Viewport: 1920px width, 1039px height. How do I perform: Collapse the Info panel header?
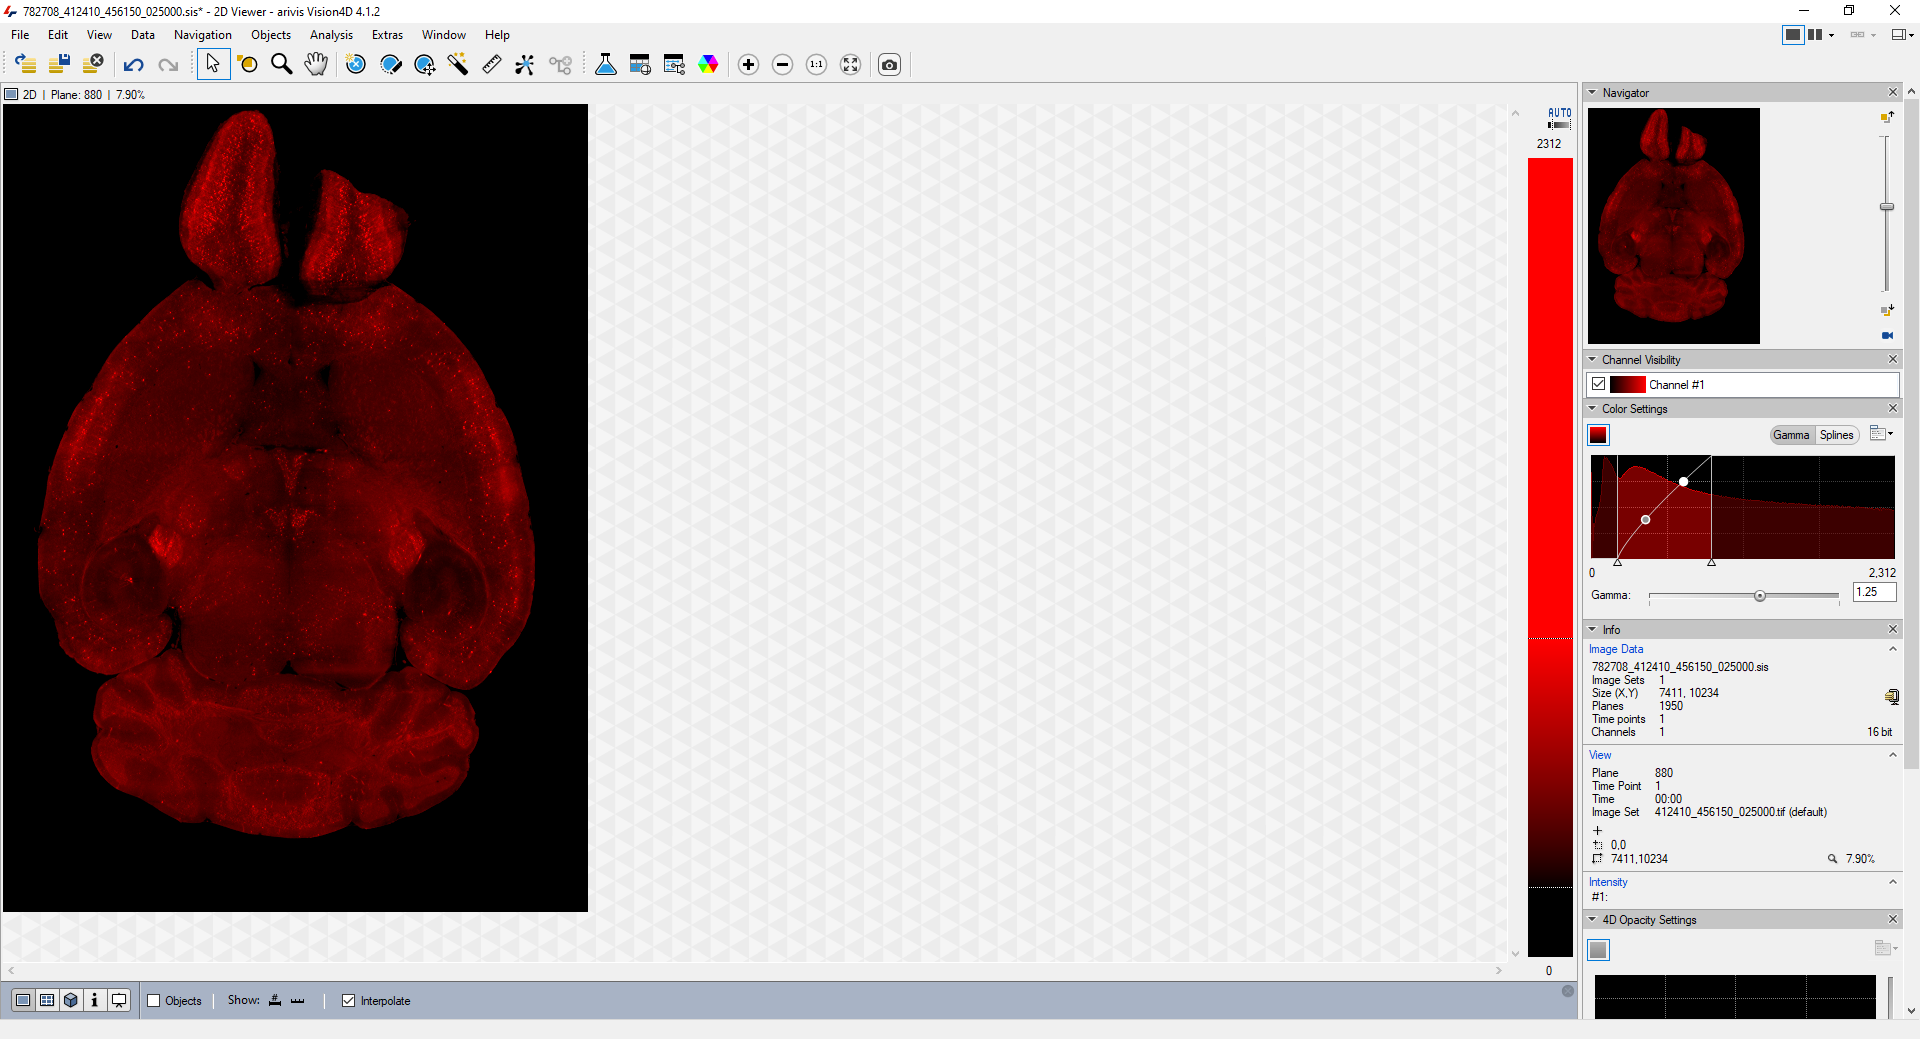point(1592,629)
